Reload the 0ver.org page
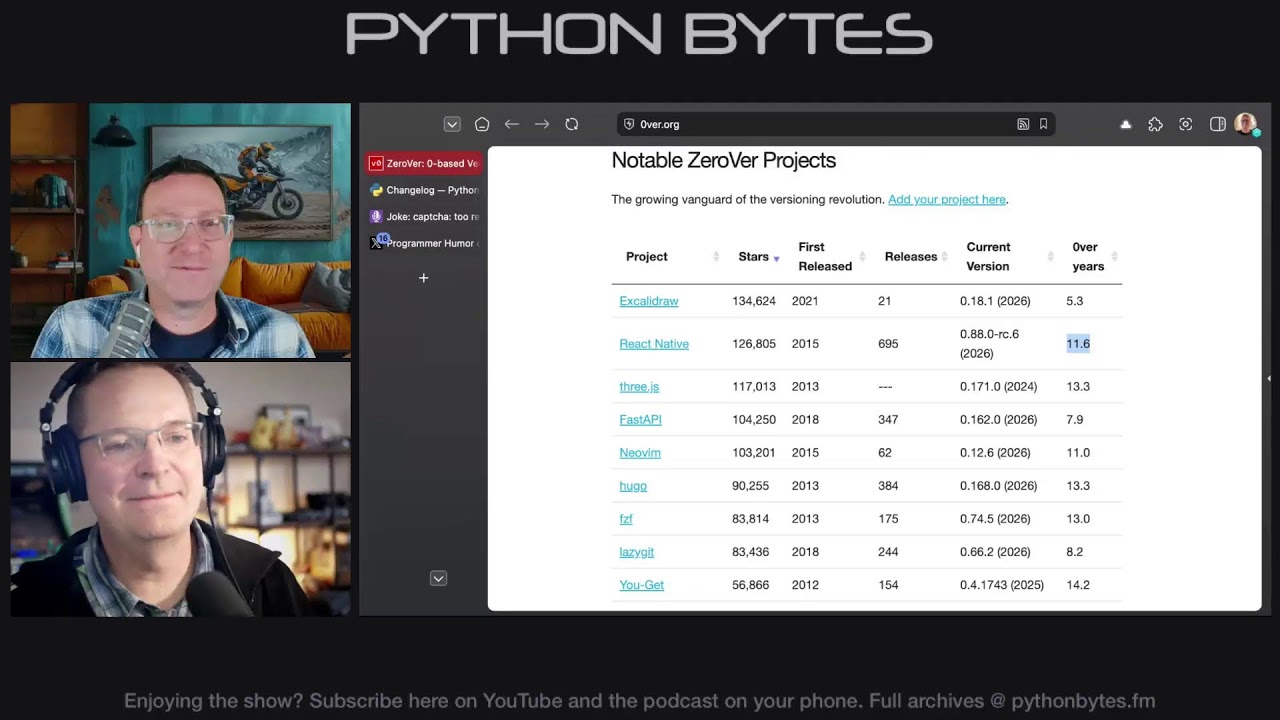Image resolution: width=1280 pixels, height=720 pixels. point(572,124)
